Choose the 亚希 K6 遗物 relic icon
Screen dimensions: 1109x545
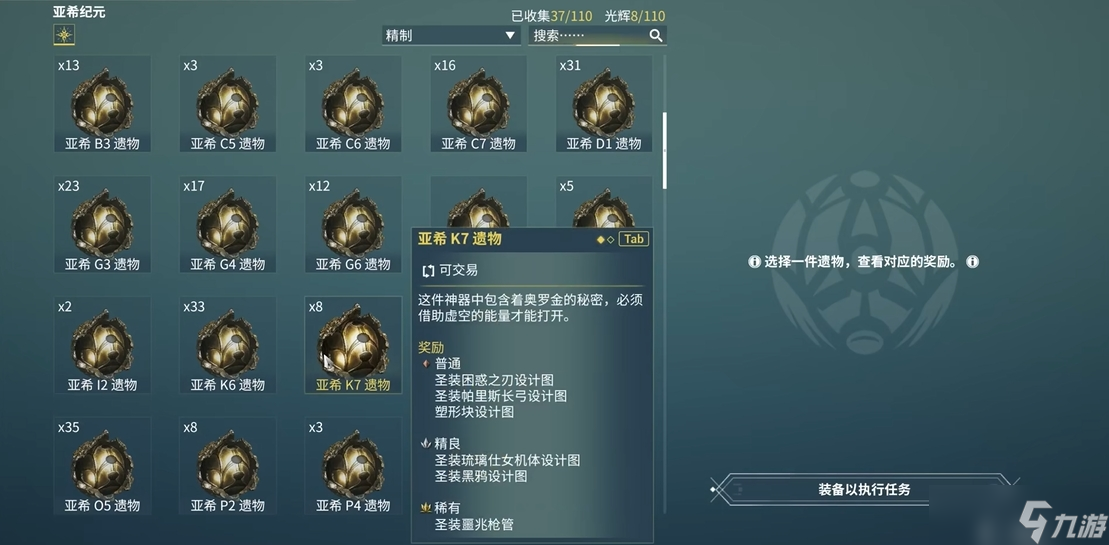pyautogui.click(x=228, y=345)
